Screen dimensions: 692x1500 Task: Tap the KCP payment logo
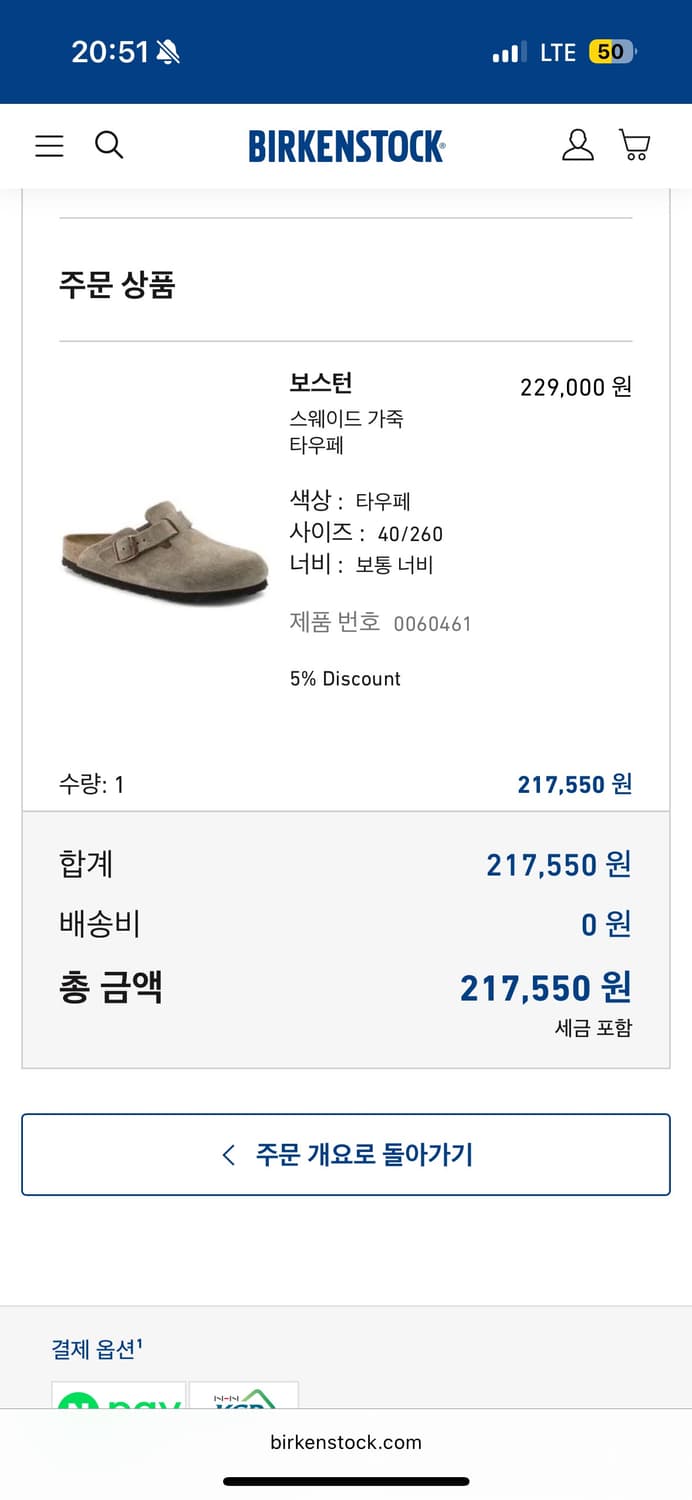click(x=244, y=1397)
